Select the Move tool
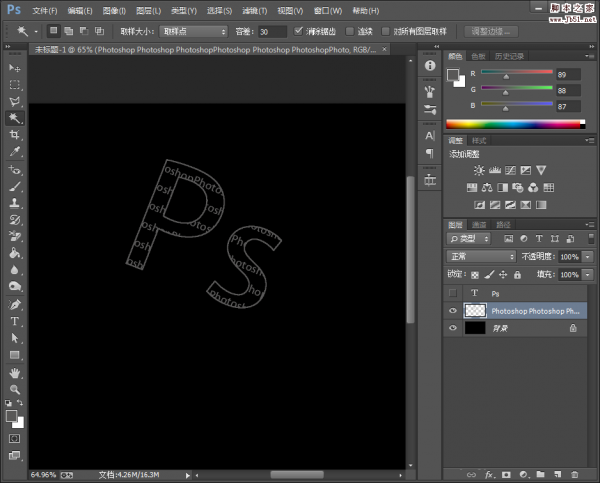The image size is (600, 483). tap(15, 67)
